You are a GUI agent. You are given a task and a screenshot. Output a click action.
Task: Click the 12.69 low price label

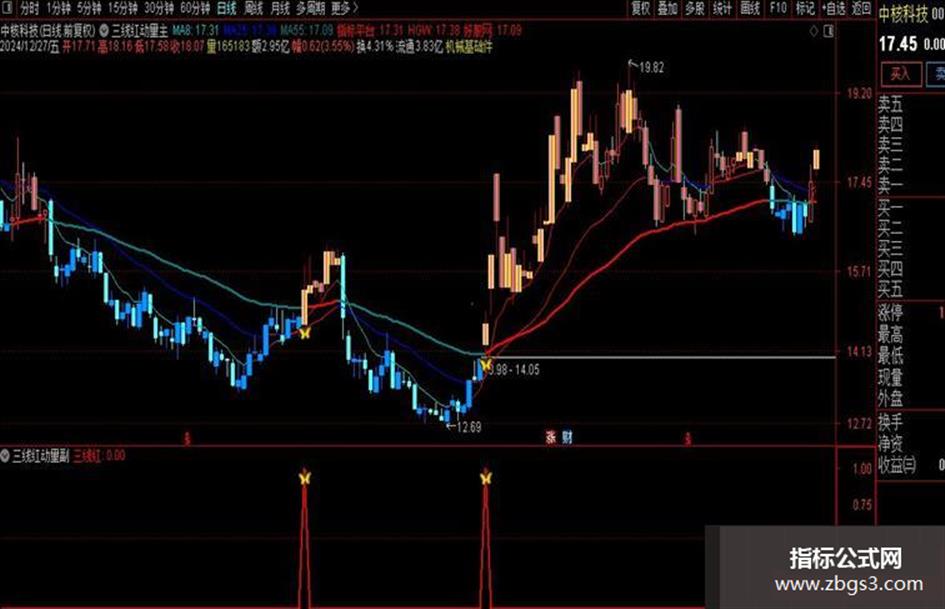point(469,428)
